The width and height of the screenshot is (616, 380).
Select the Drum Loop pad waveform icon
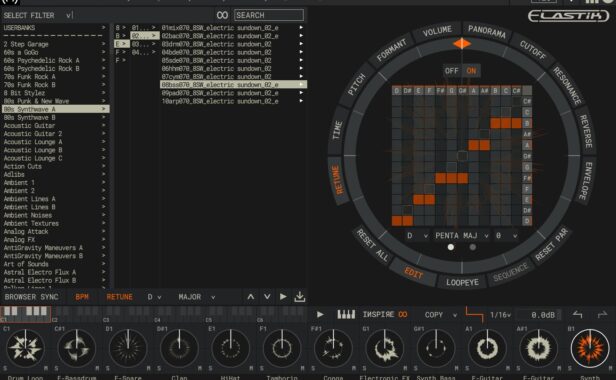tap(26, 349)
